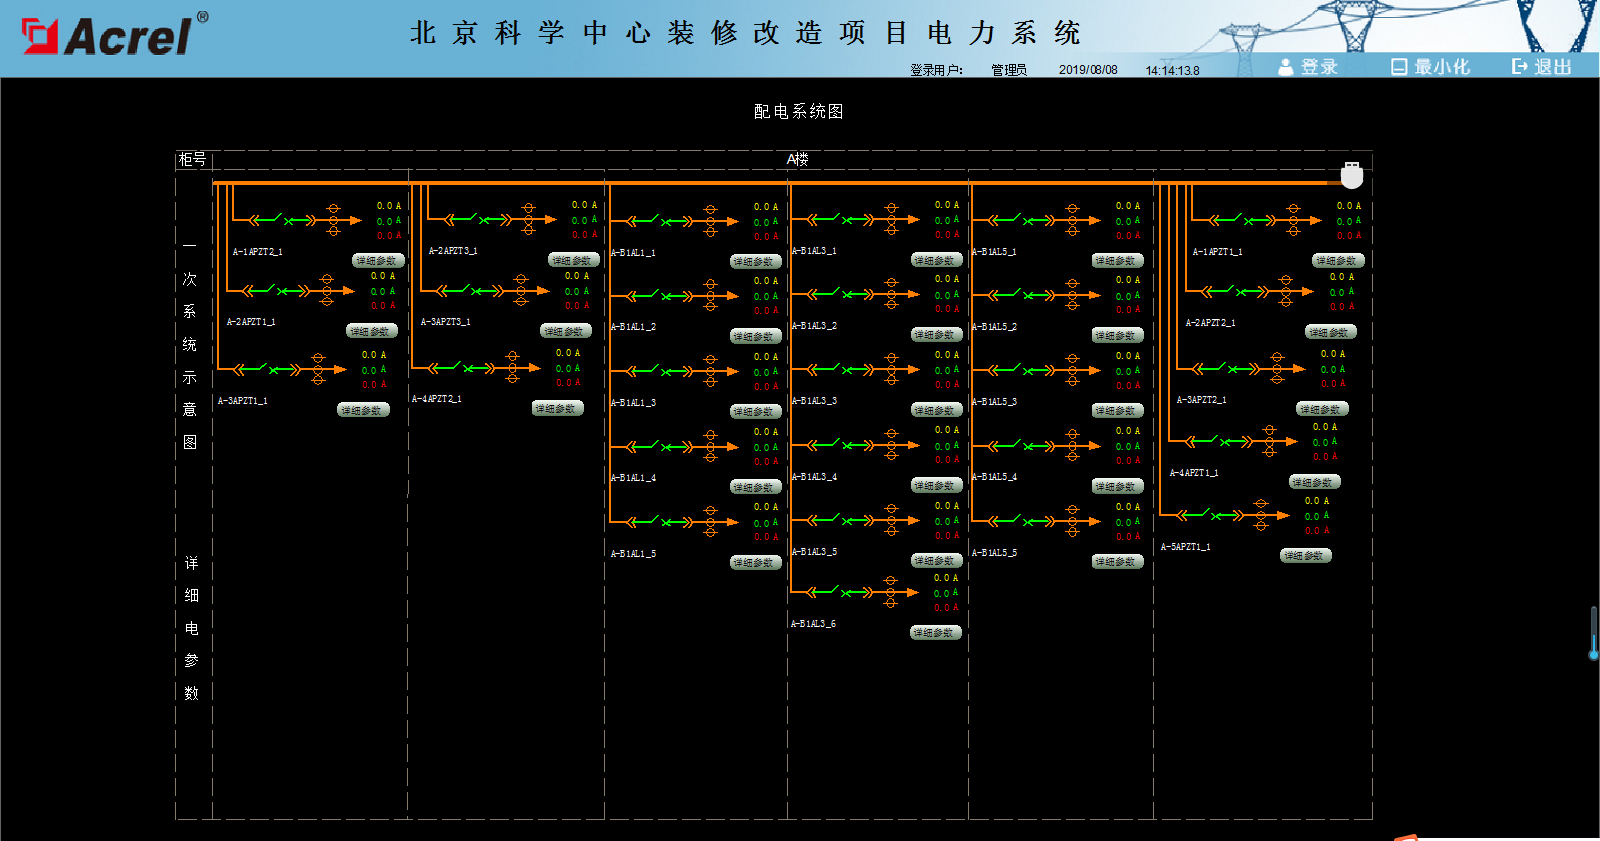The image size is (1600, 841).
Task: Click the A-3APZT1_1 outgoing feeder arrow
Action: pyautogui.click(x=341, y=370)
